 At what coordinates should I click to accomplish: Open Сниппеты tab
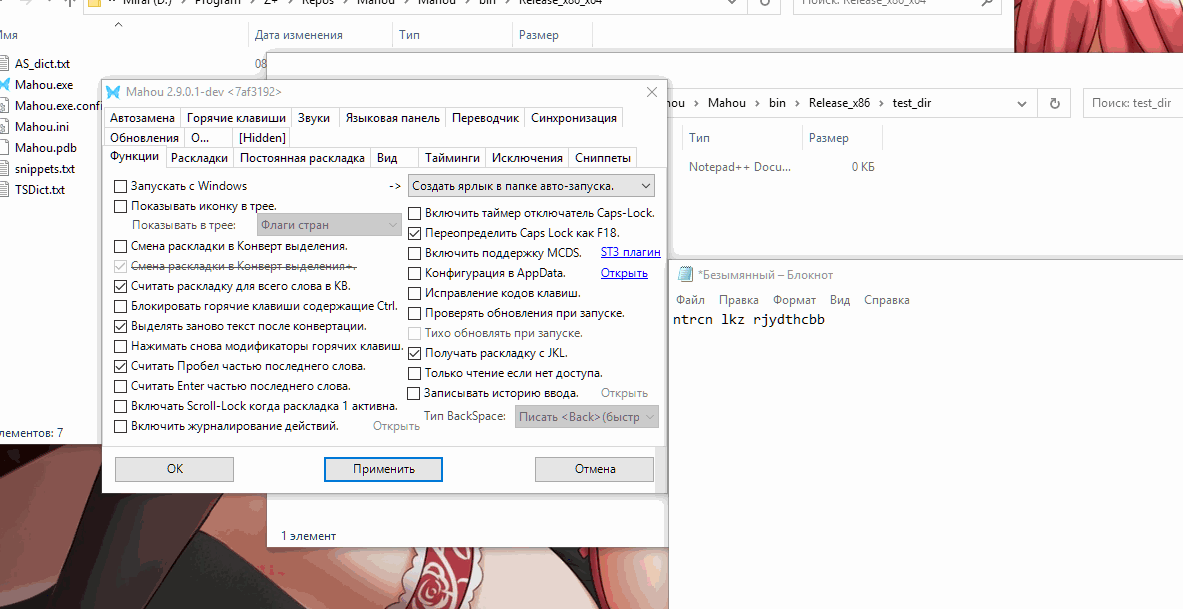click(603, 158)
